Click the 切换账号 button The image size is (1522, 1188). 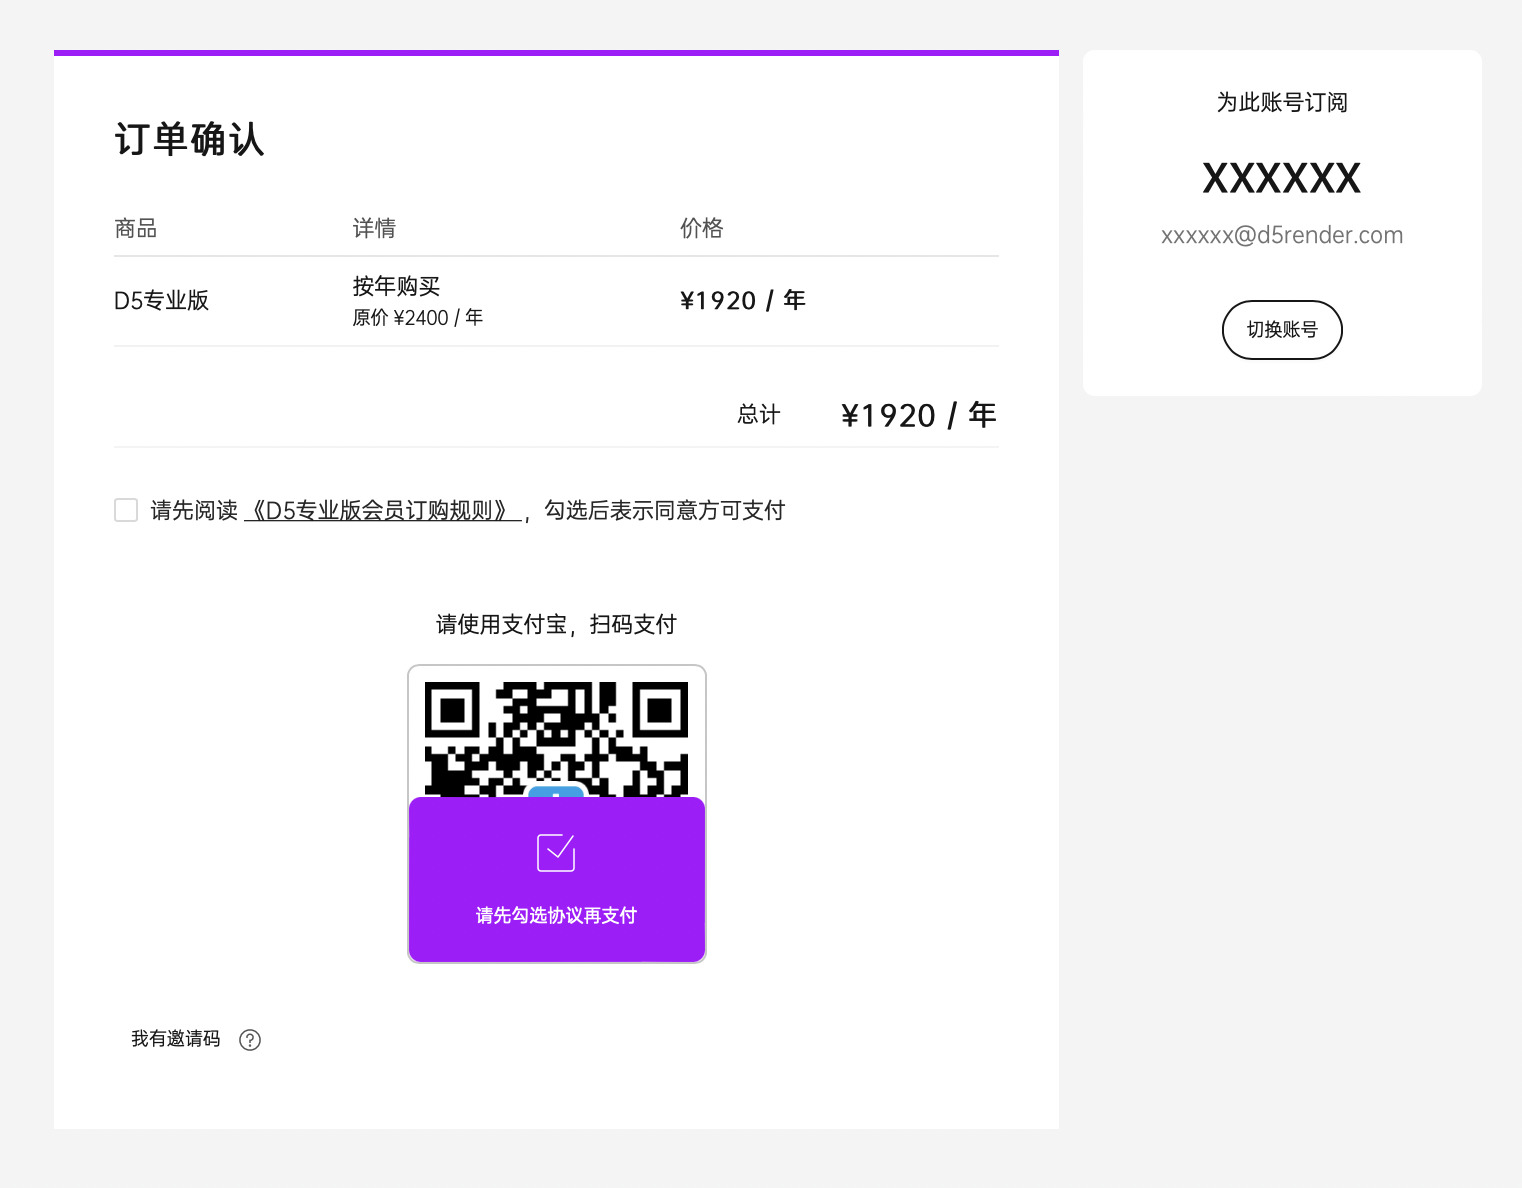[1281, 329]
